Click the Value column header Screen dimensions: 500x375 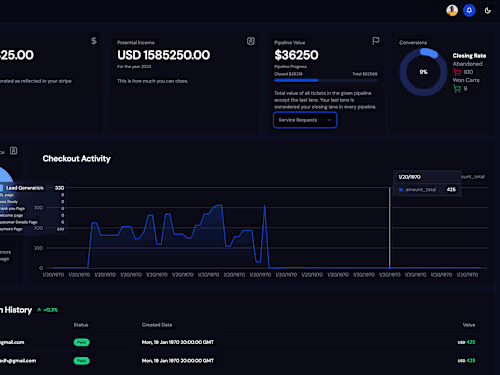tap(469, 325)
